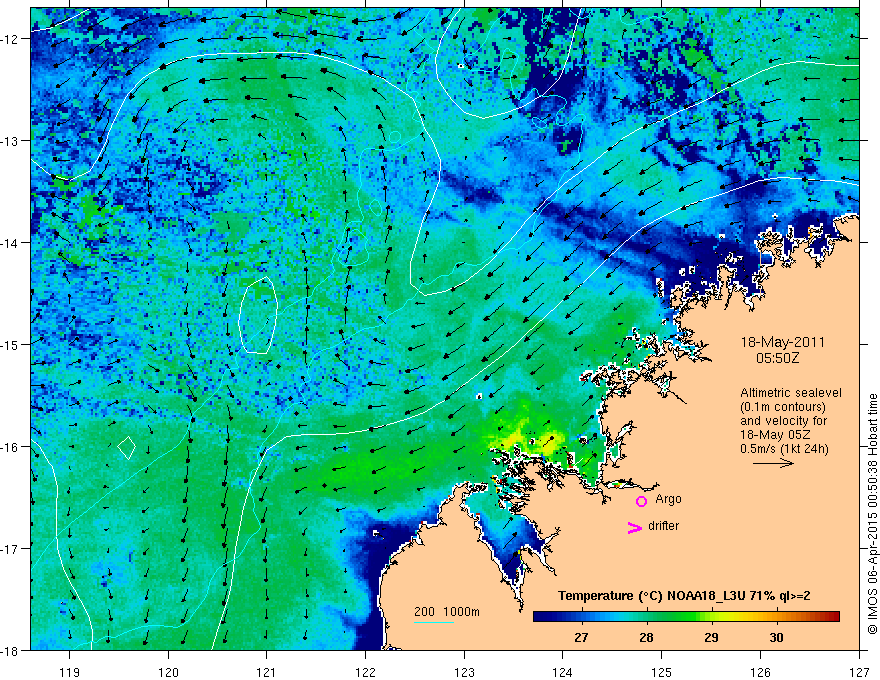Click the 'Altimetric sealevel' caption line
This screenshot has height=680, width=880.
pos(791,393)
